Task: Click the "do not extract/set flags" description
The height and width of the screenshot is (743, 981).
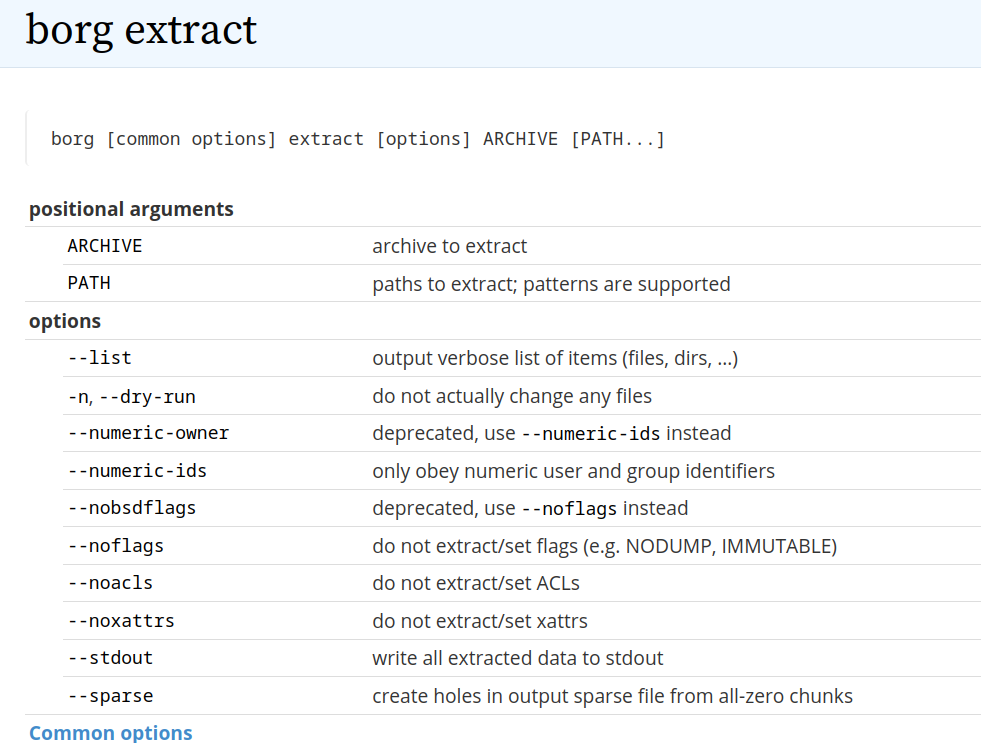Action: point(604,546)
